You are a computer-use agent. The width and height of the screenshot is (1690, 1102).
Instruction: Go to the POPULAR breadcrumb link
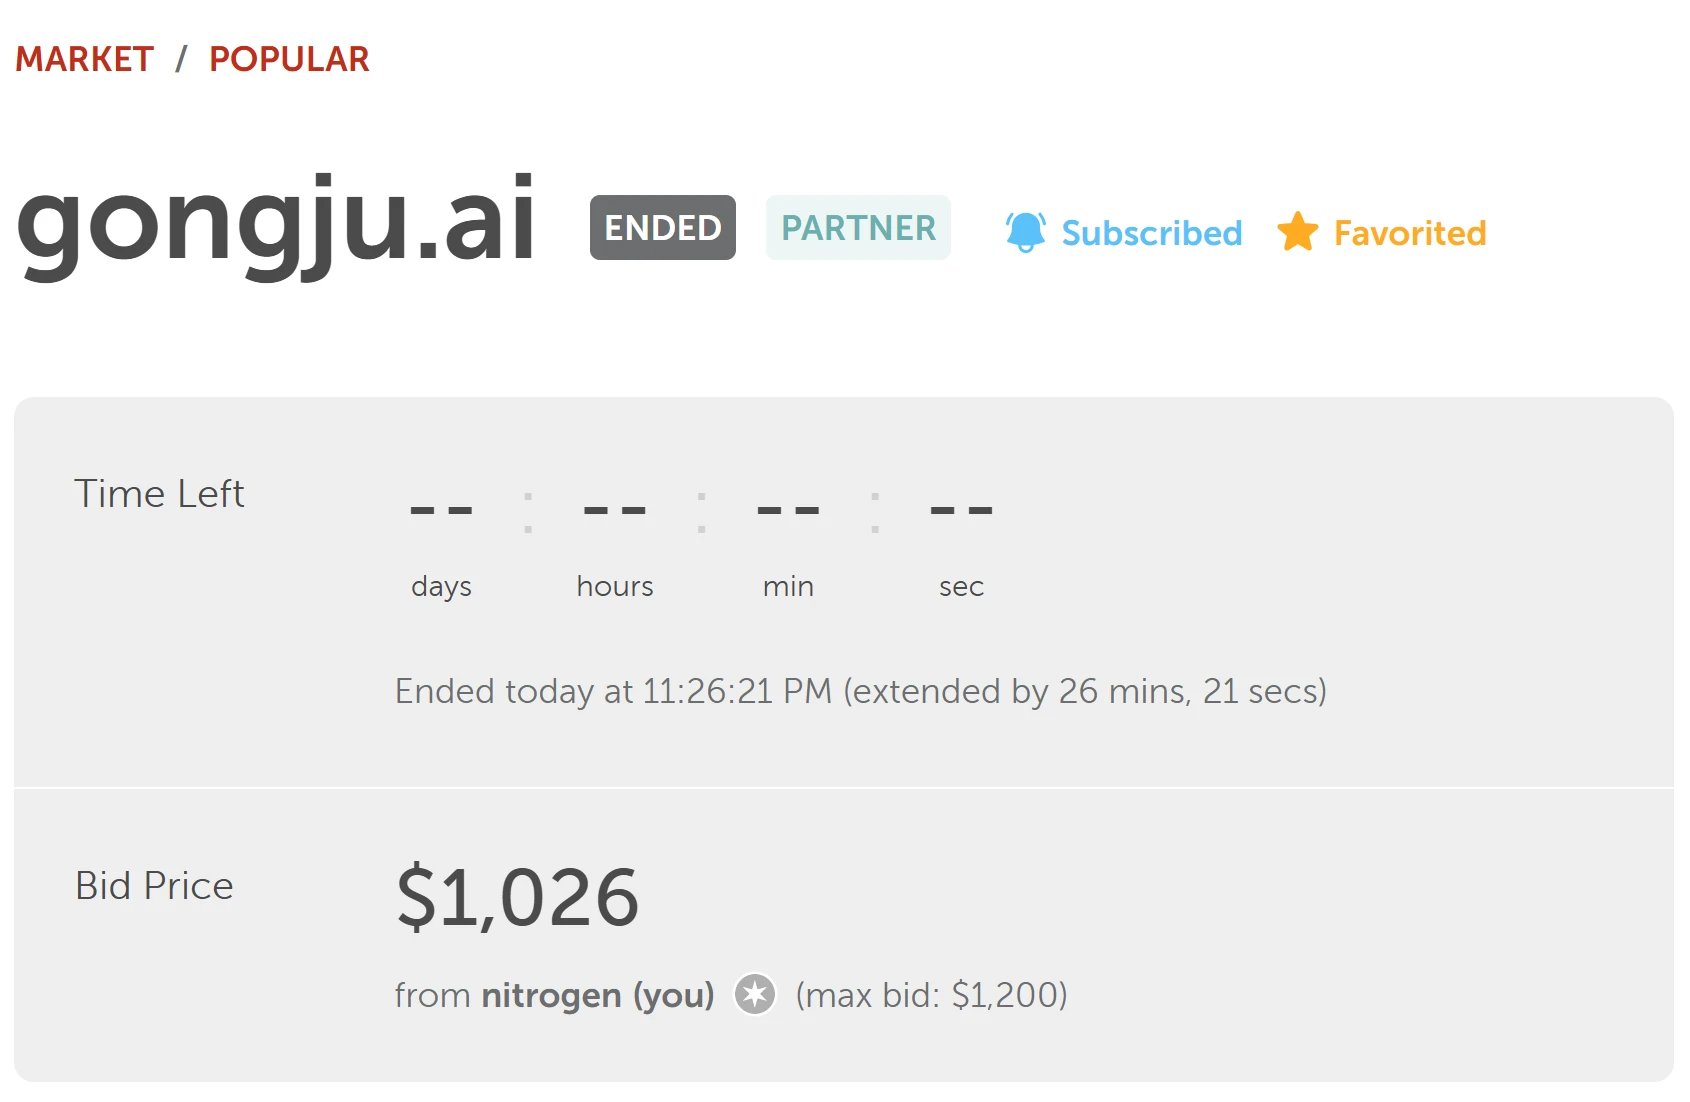coord(289,59)
